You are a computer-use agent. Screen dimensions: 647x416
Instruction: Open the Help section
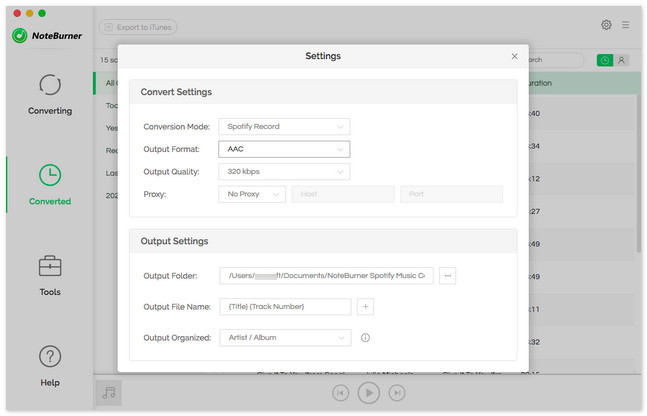point(50,366)
